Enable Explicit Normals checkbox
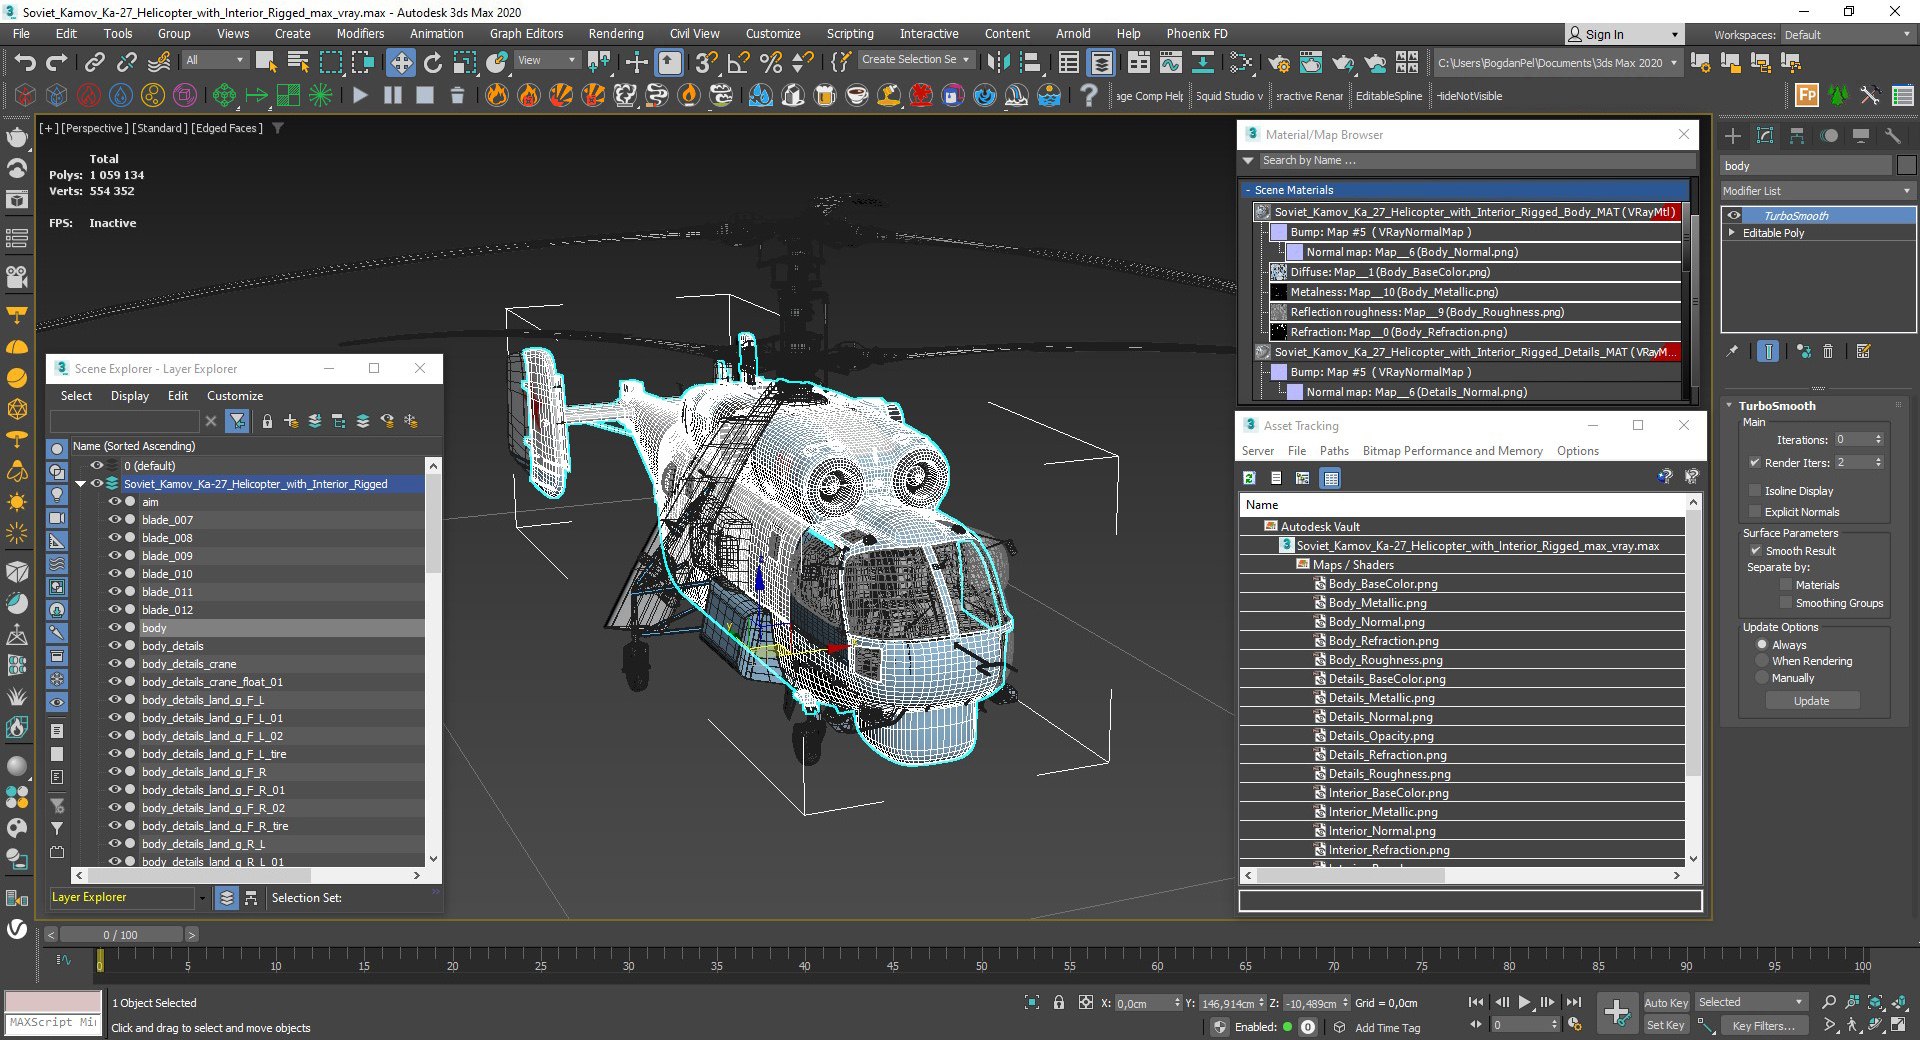This screenshot has height=1040, width=1920. [1755, 512]
